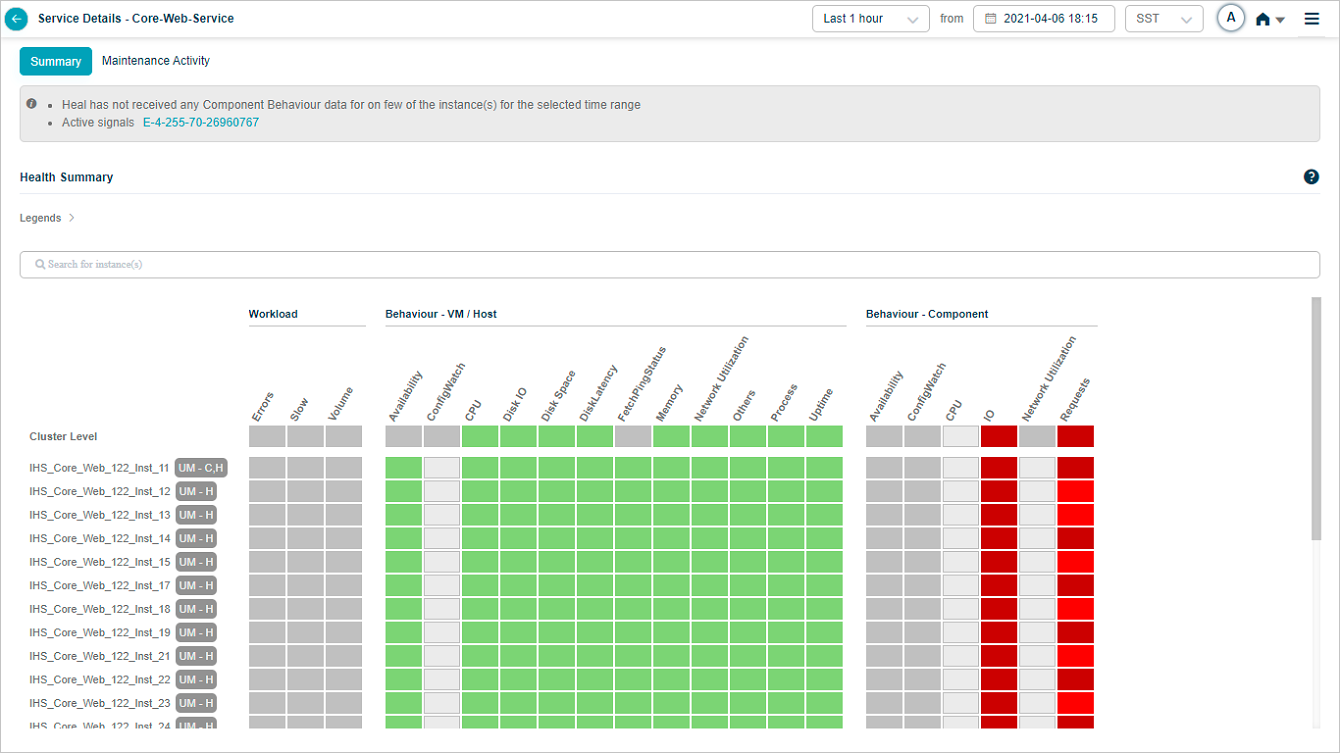Click Cluster Level Requests red cell
Viewport: 1340px width, 753px height.
click(1075, 437)
